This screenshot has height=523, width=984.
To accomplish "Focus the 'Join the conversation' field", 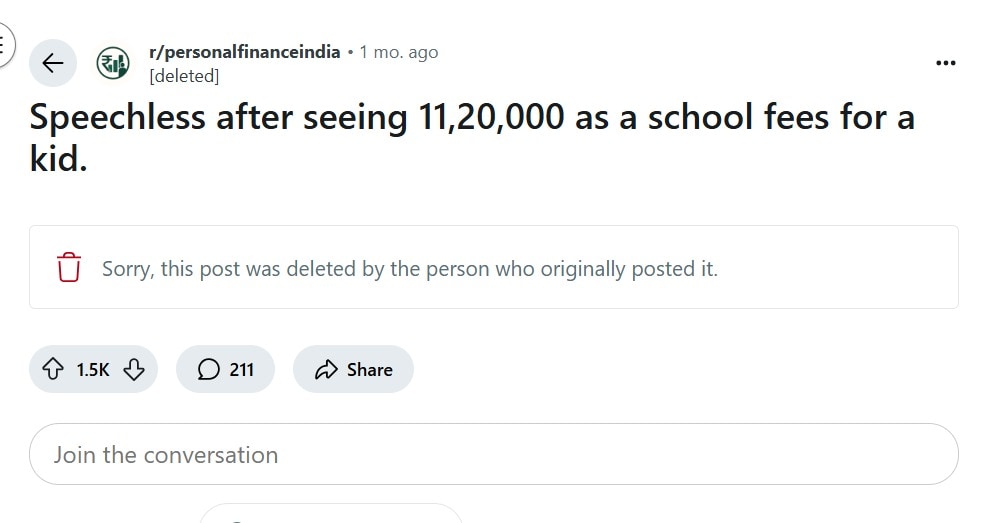I will pos(494,454).
